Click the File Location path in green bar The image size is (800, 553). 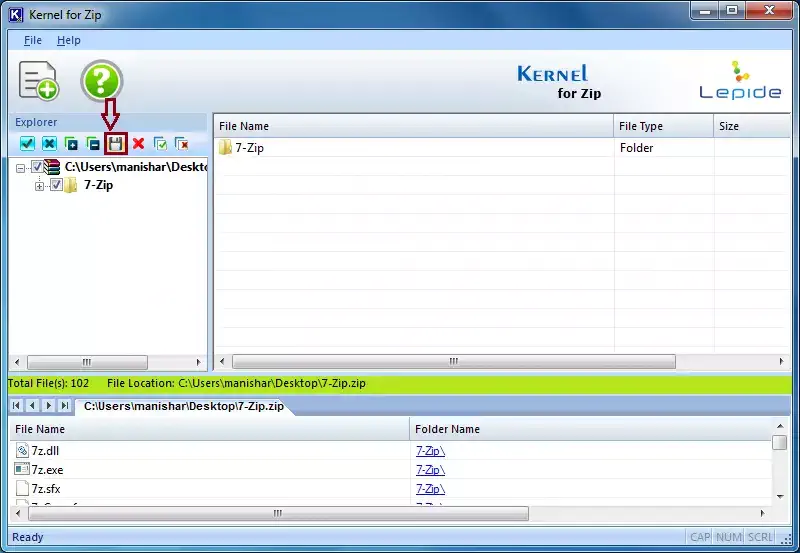pyautogui.click(x=236, y=383)
